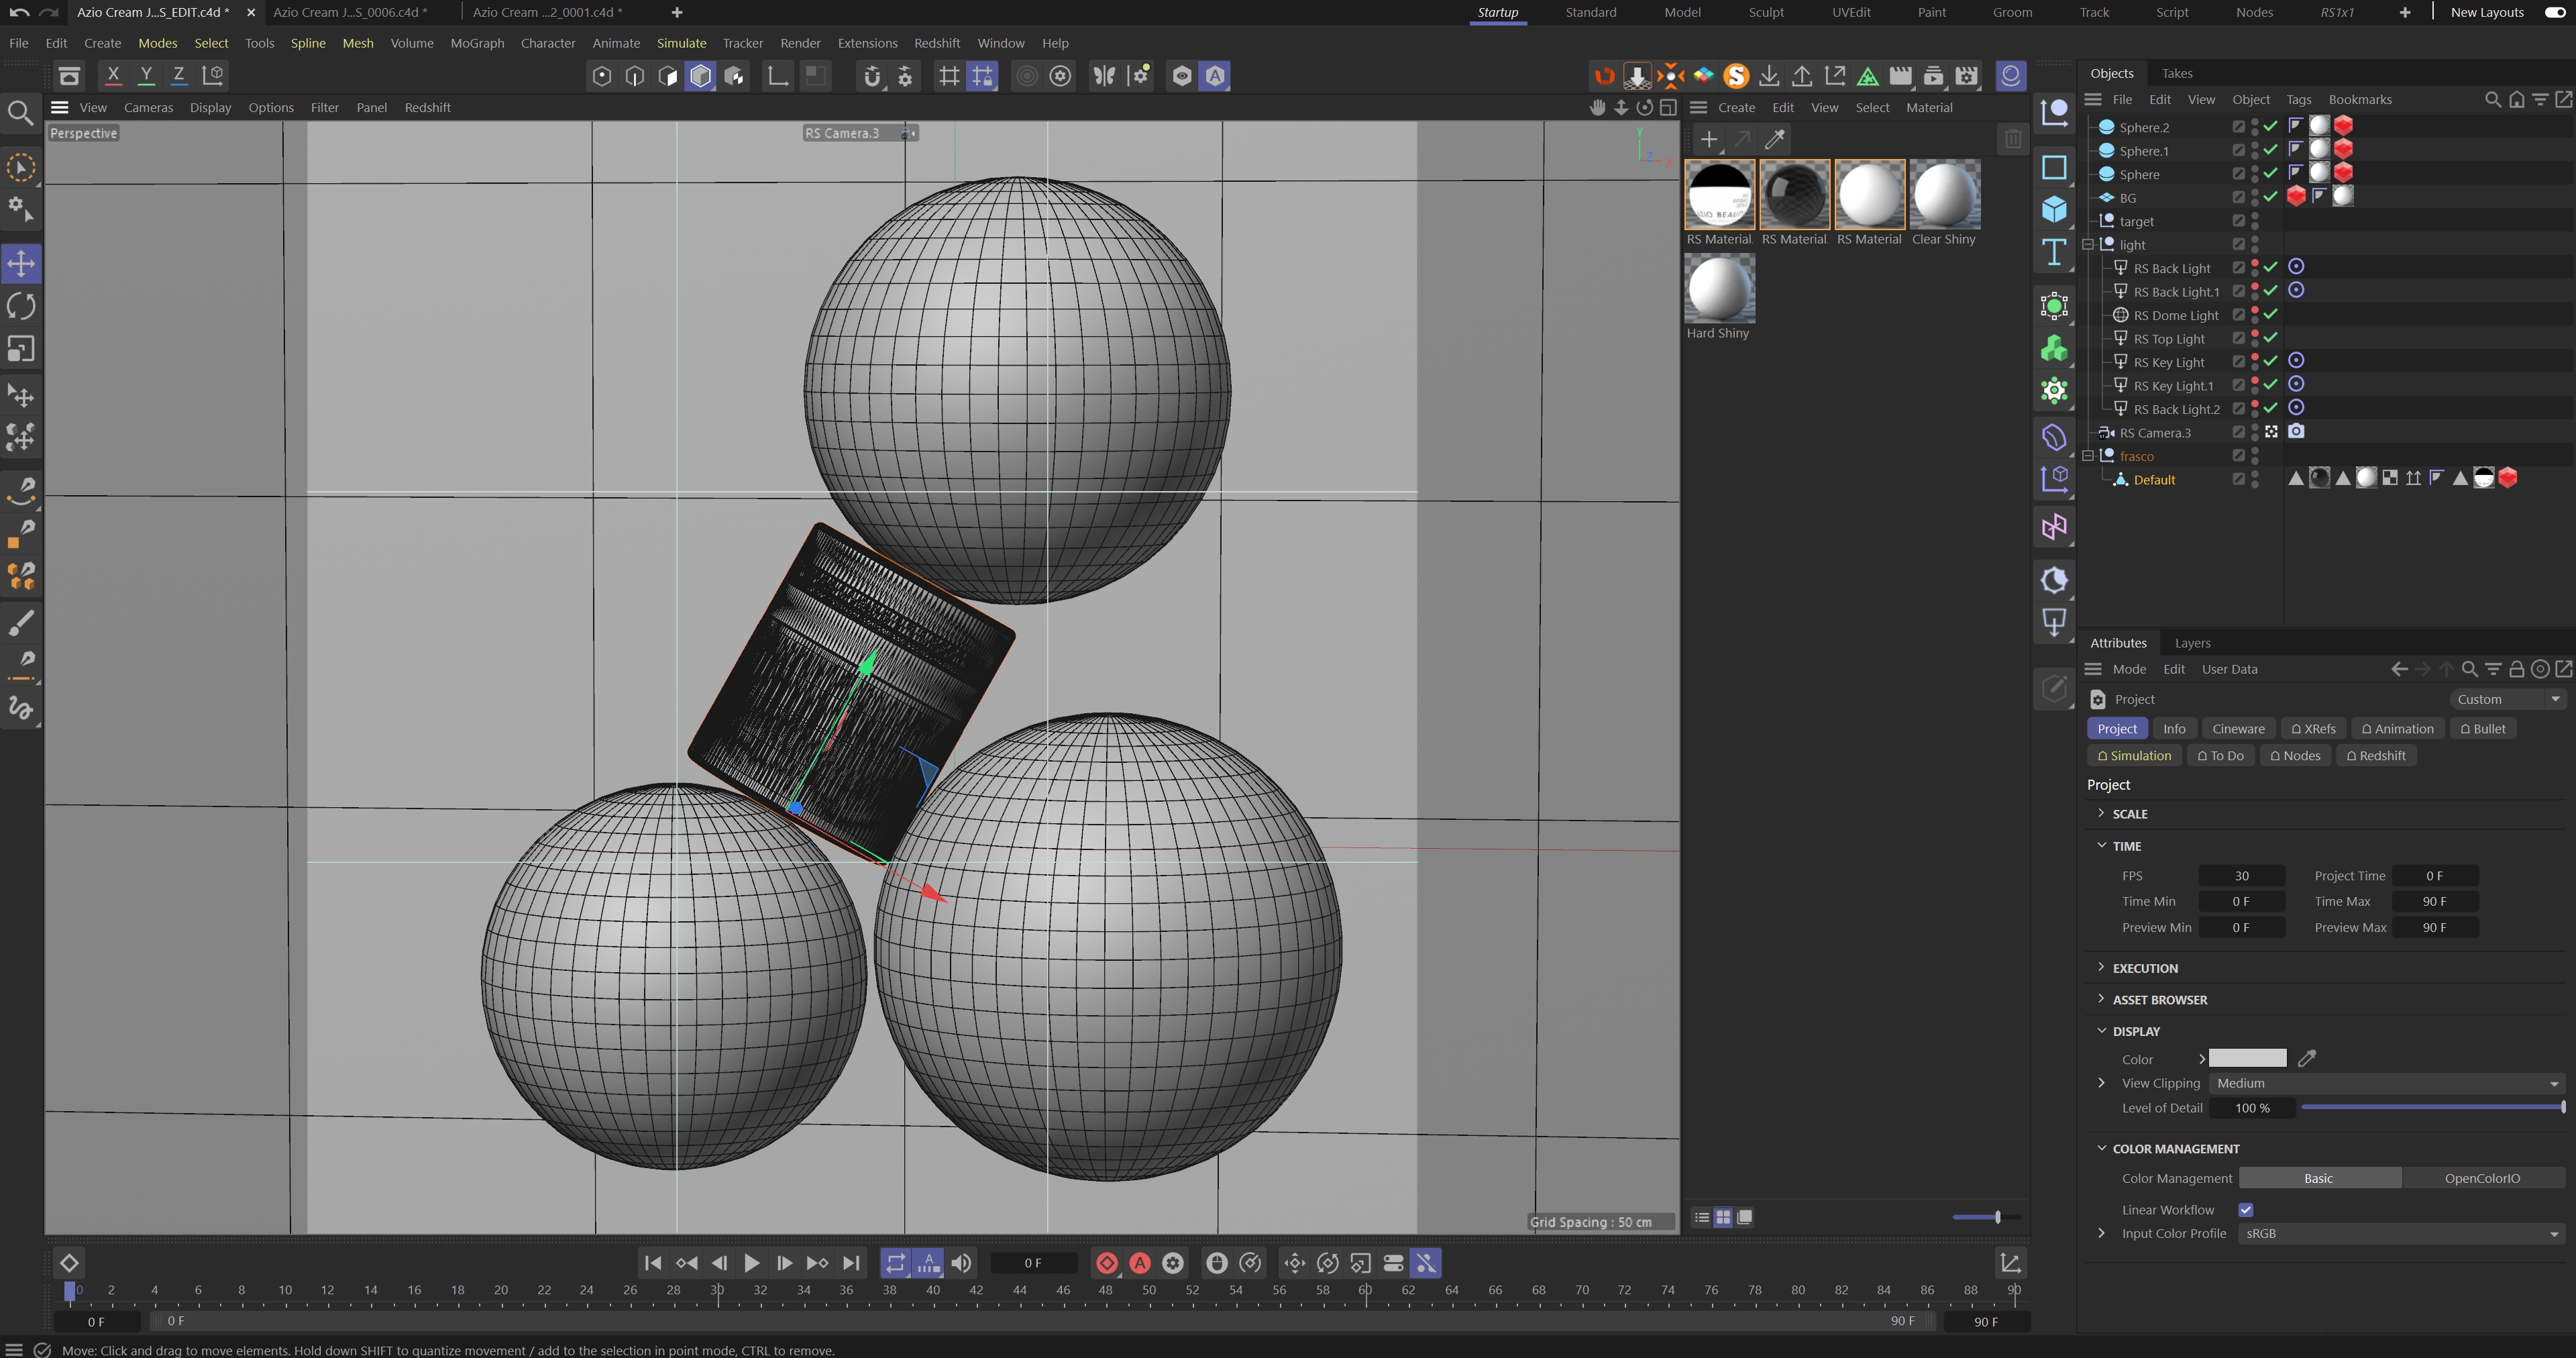
Task: Click the Record Active Objects button
Action: coord(1107,1263)
